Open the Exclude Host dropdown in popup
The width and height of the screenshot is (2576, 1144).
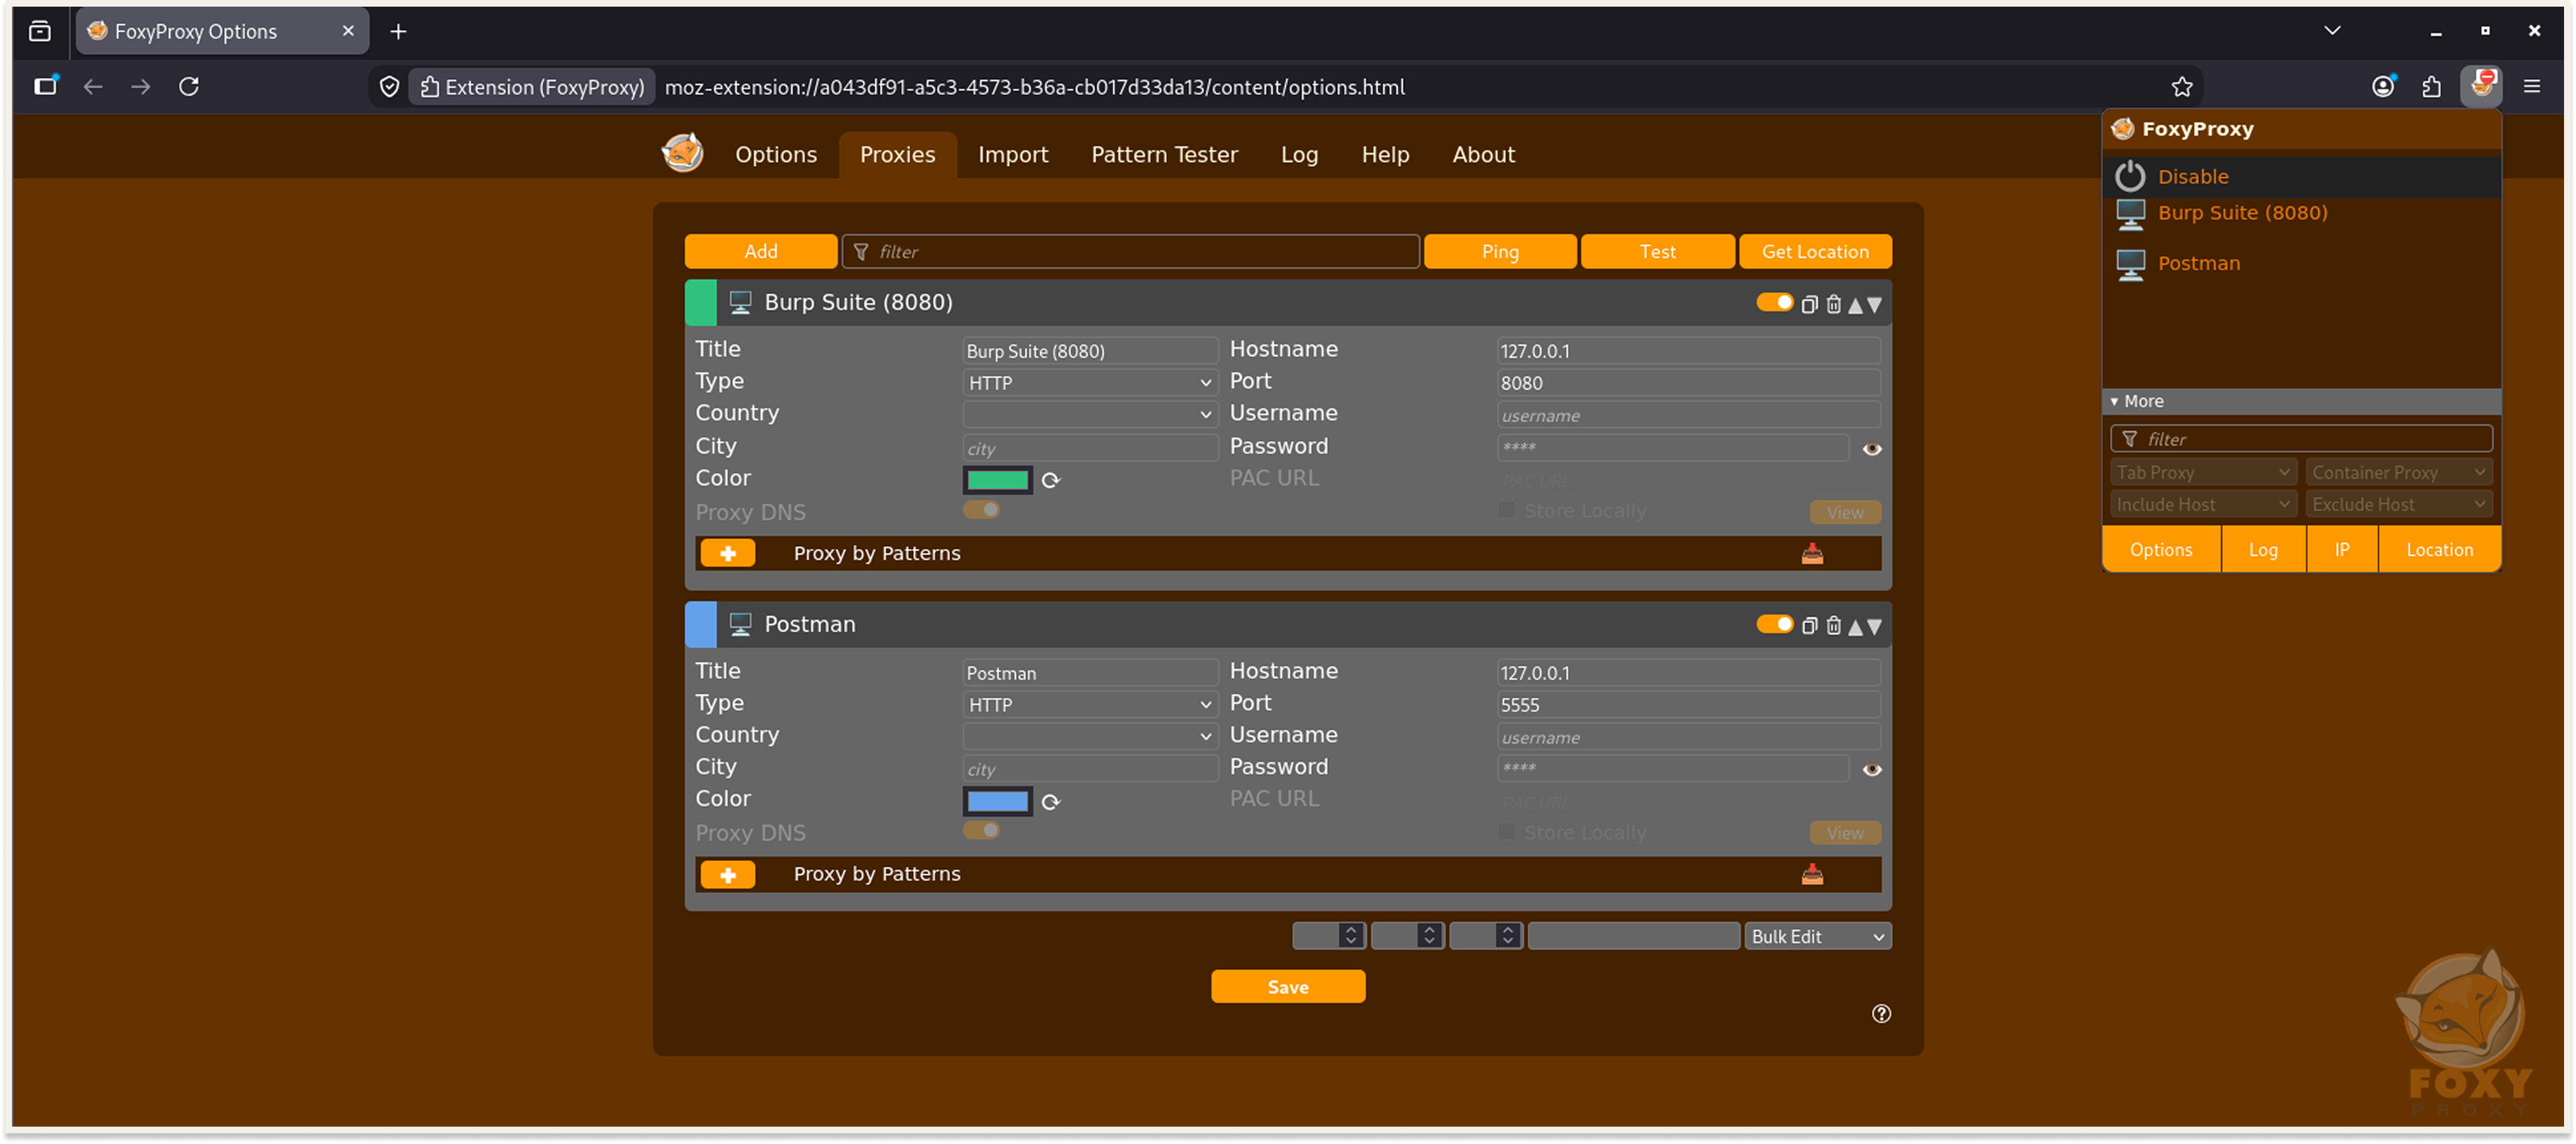click(x=2398, y=504)
